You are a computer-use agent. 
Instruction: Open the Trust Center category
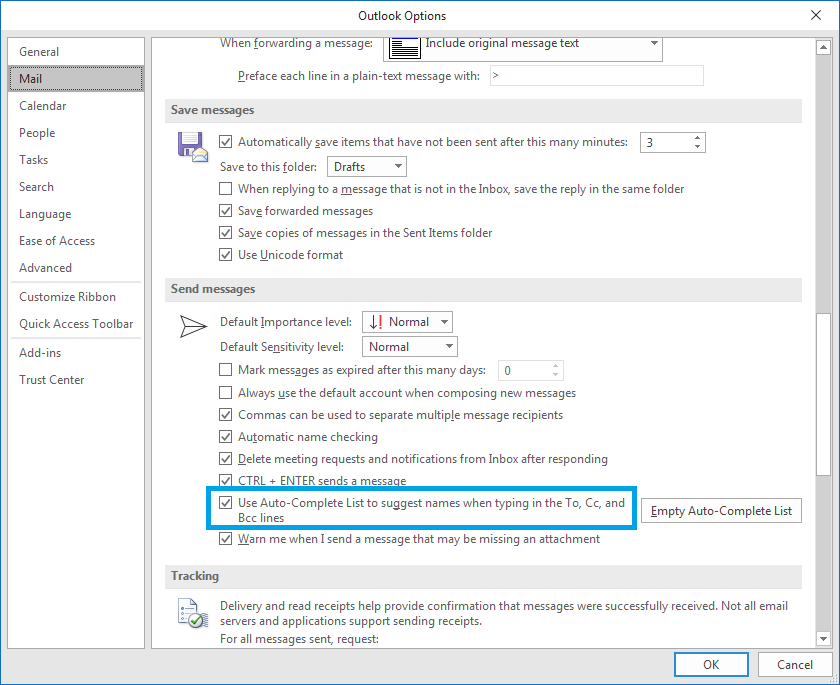click(76, 380)
